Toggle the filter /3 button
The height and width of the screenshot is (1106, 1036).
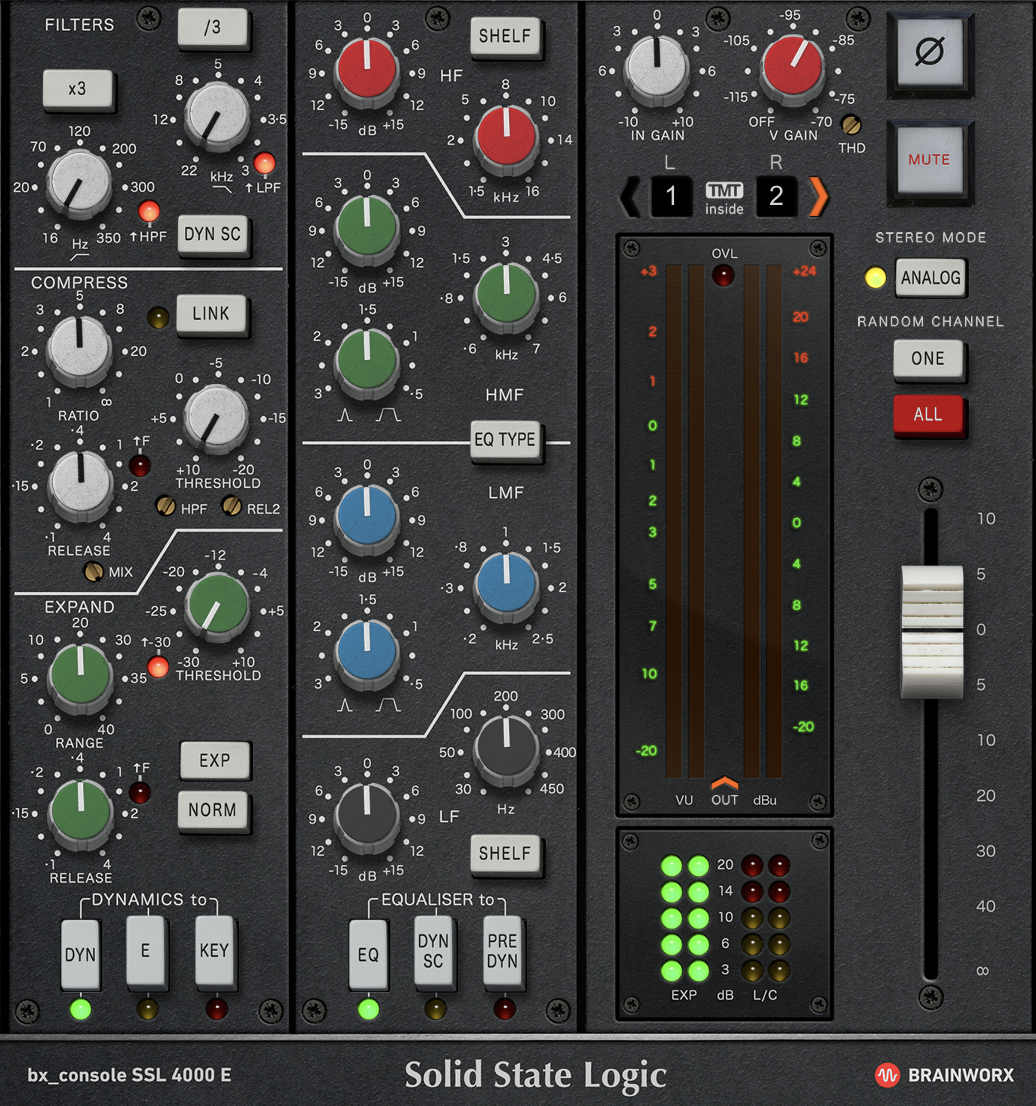(x=213, y=28)
